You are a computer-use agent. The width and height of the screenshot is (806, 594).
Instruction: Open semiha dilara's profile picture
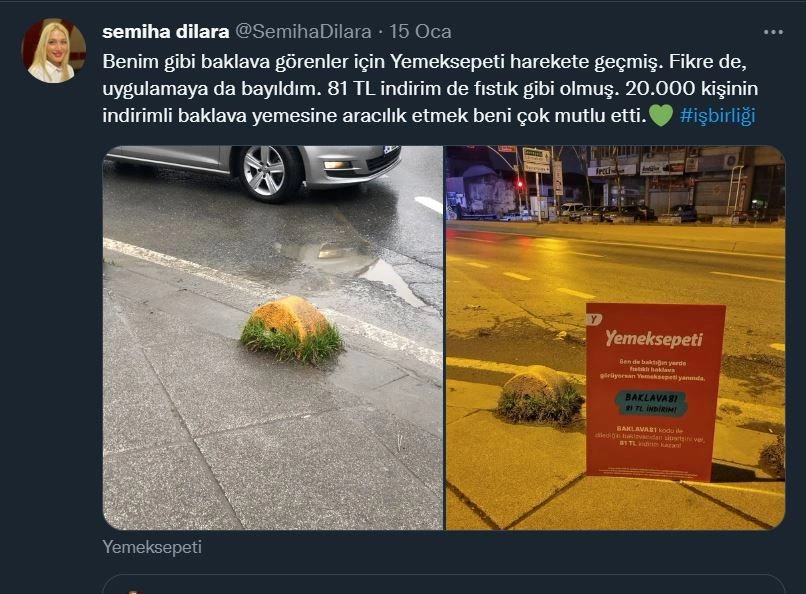tap(54, 51)
